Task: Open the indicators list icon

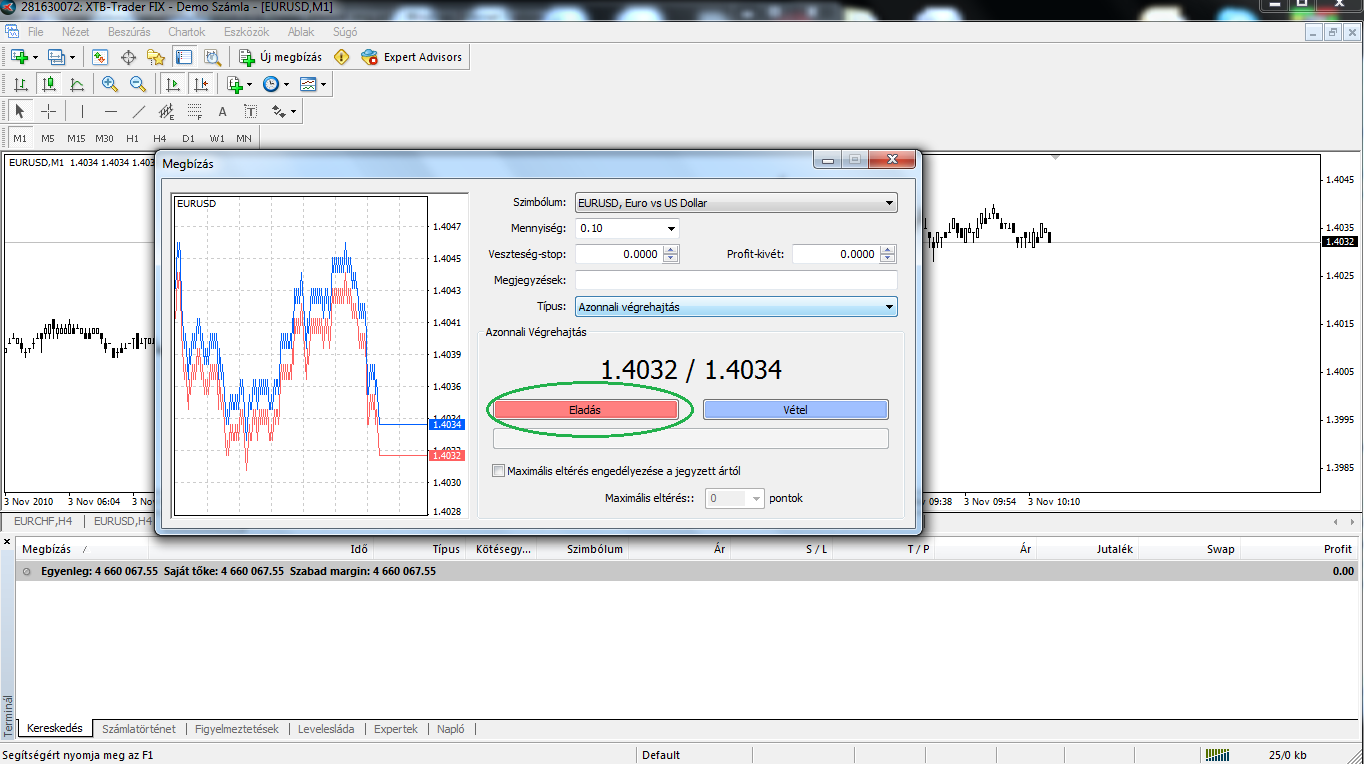Action: coord(234,85)
